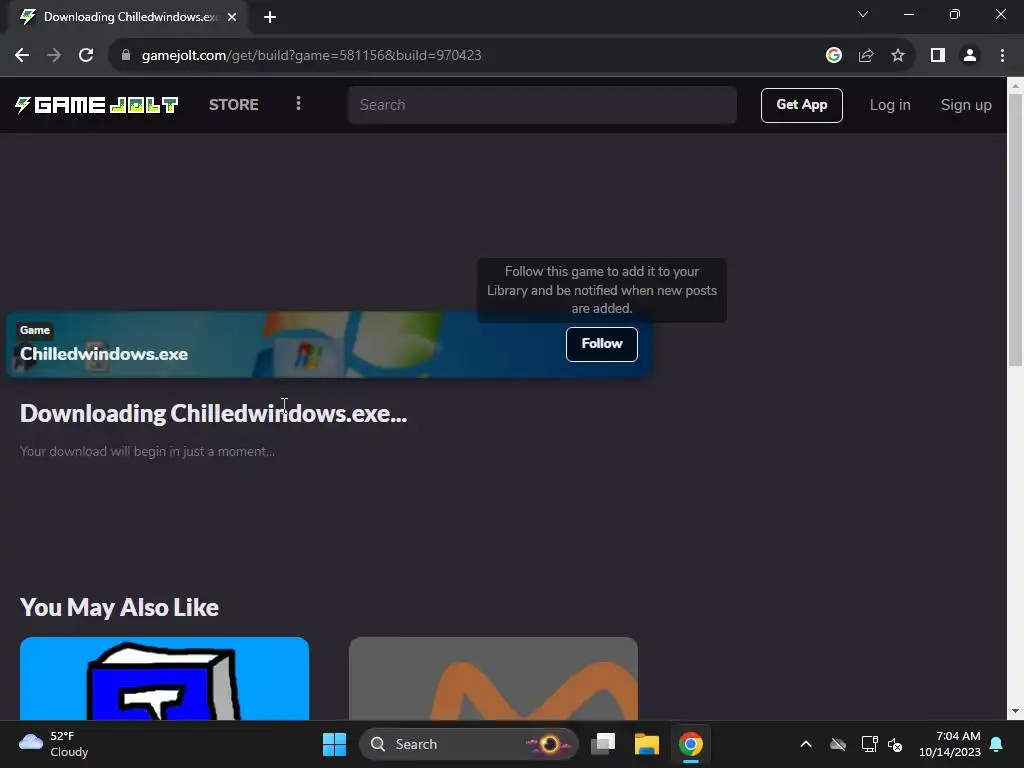
Task: Go back in browser history
Action: 22,56
